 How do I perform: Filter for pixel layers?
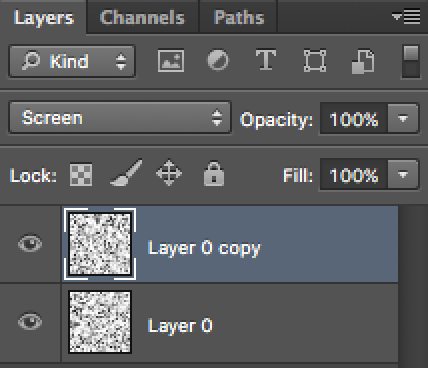171,61
